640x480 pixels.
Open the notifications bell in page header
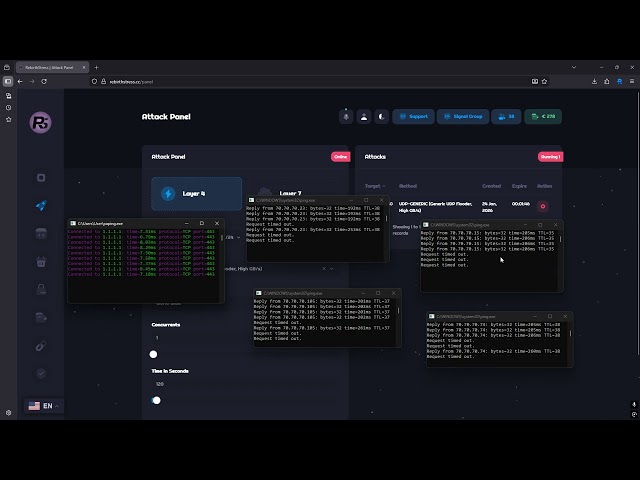[x=346, y=117]
